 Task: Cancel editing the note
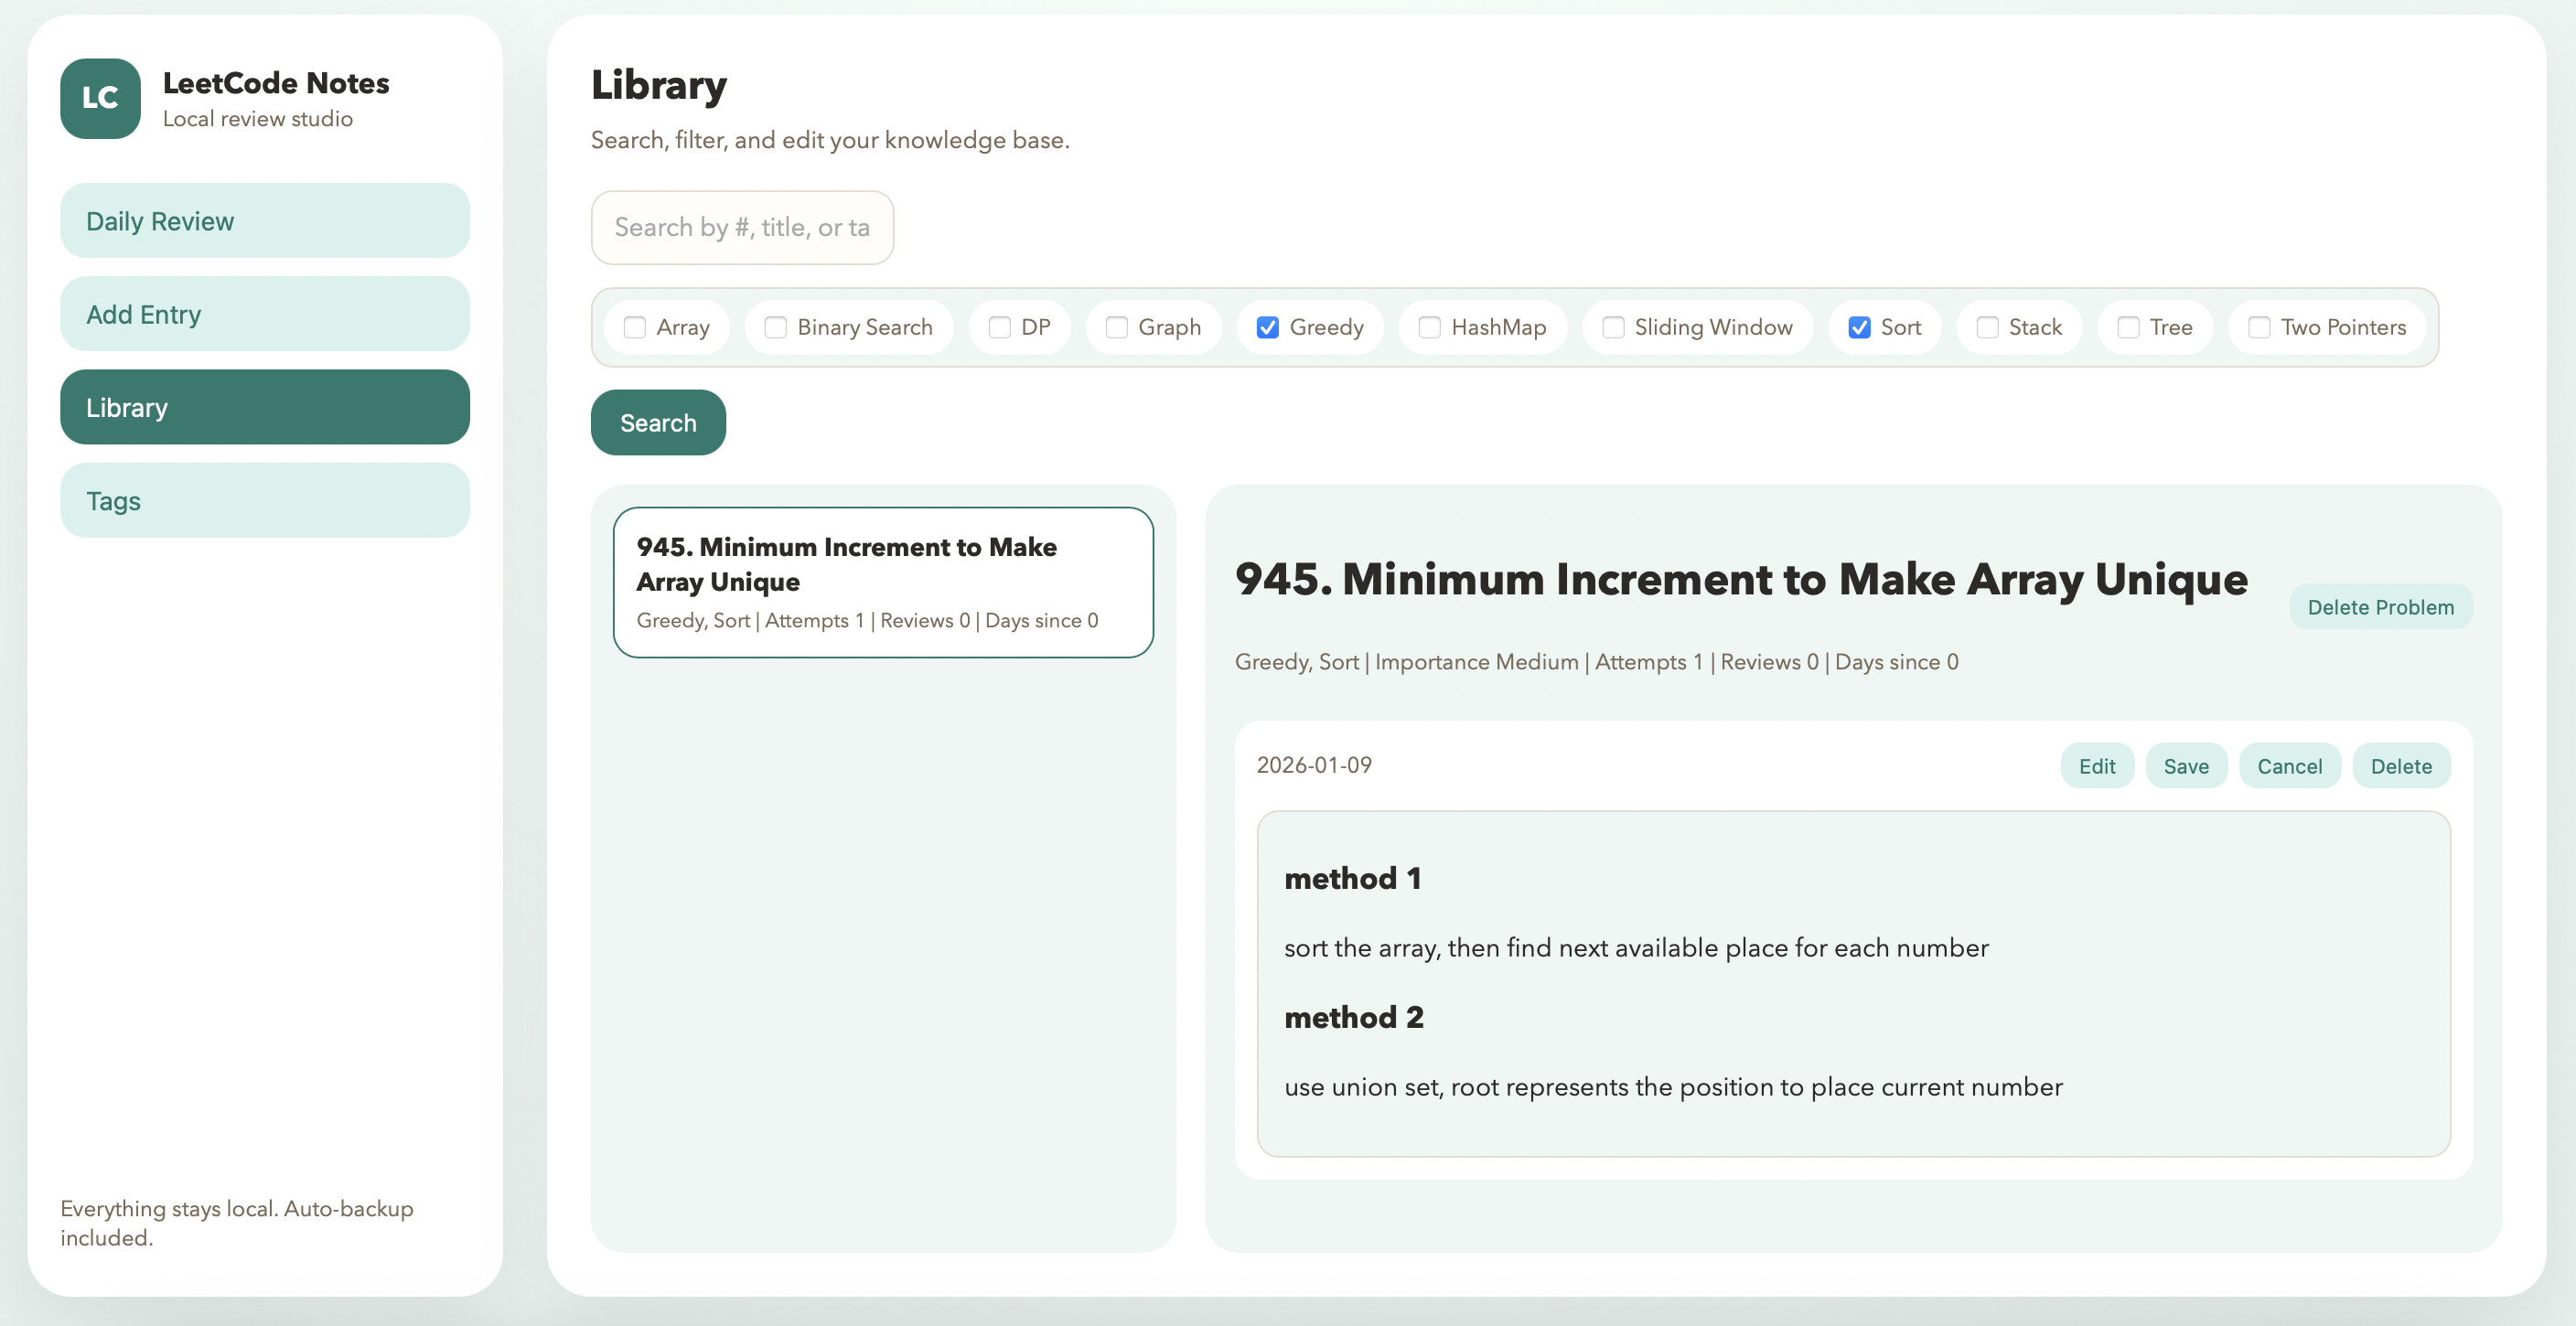click(2289, 766)
